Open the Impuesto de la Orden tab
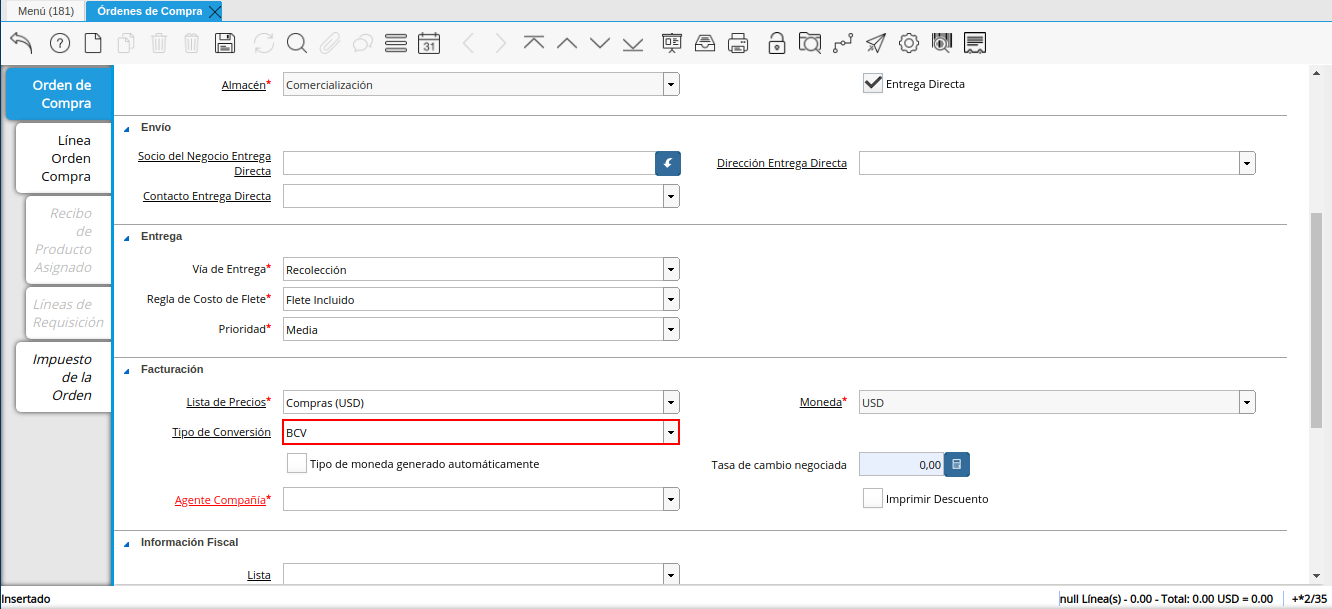This screenshot has width=1332, height=609. (x=65, y=377)
